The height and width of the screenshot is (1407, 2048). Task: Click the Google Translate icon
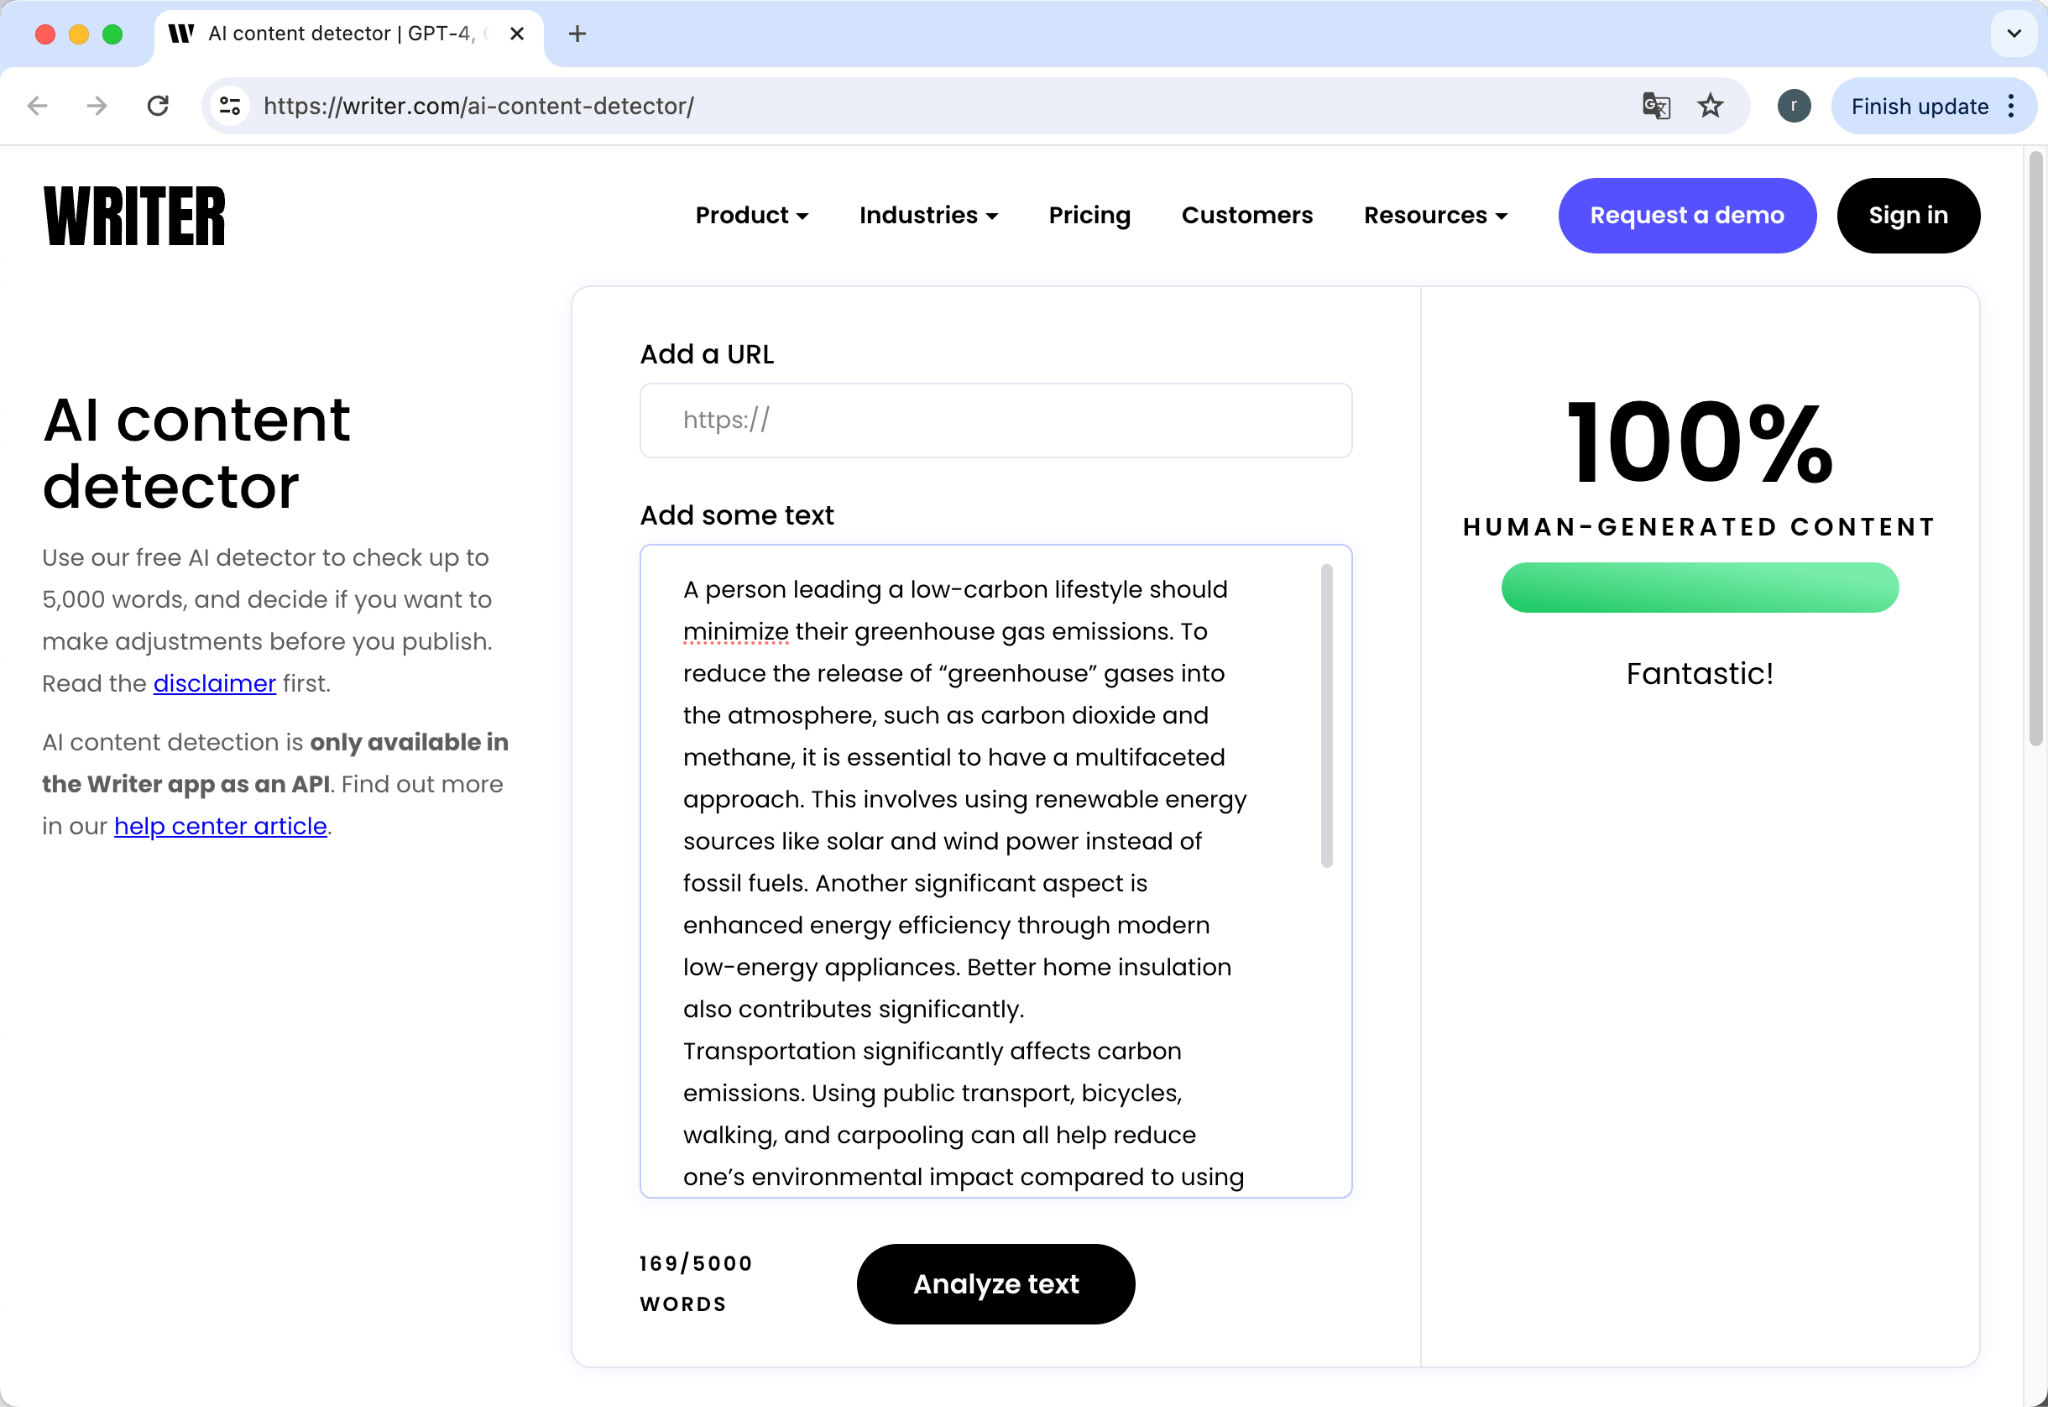click(x=1656, y=106)
